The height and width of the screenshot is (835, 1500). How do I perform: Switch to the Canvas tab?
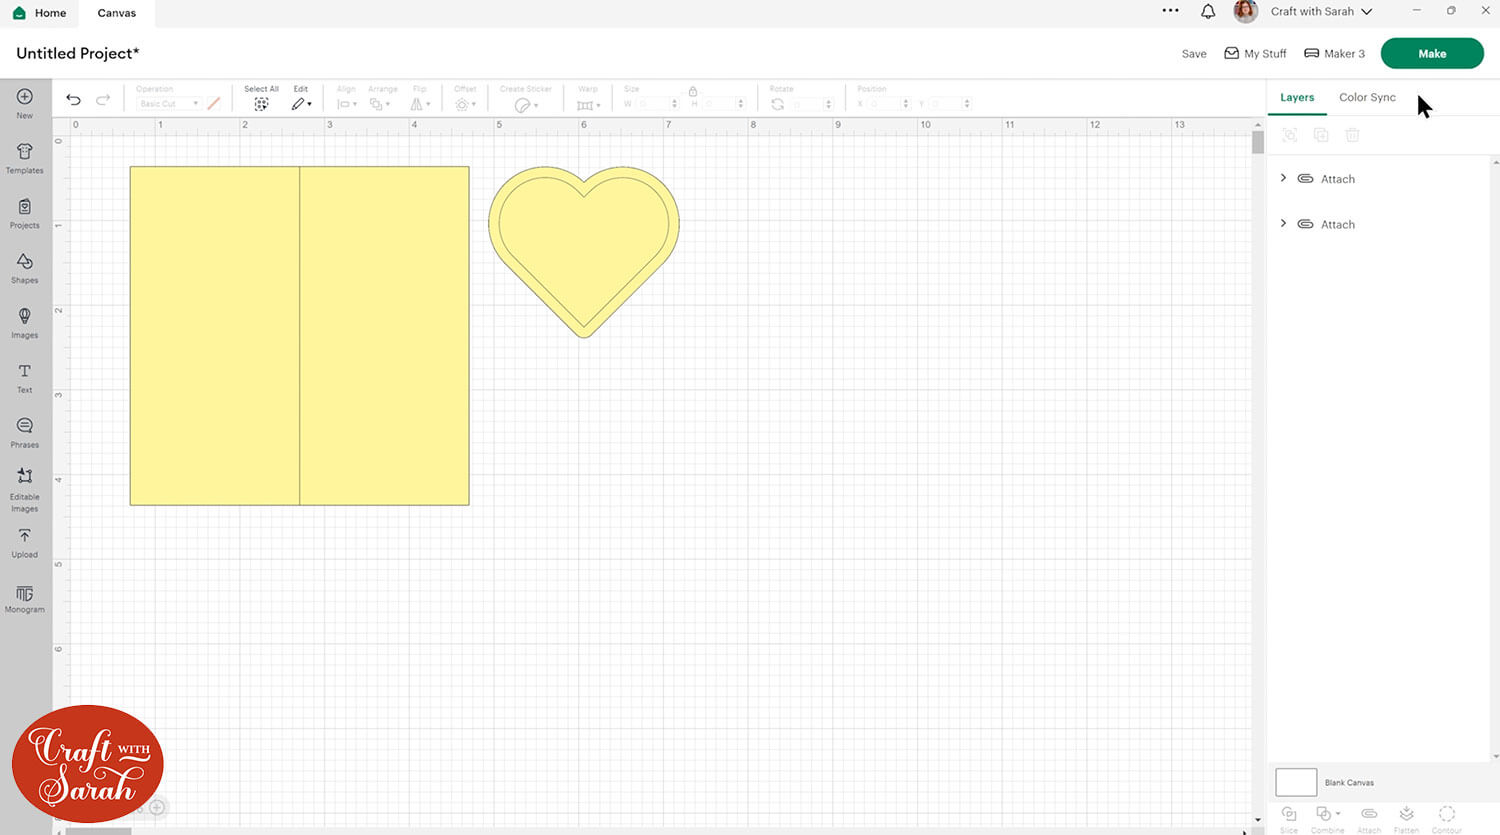point(117,13)
